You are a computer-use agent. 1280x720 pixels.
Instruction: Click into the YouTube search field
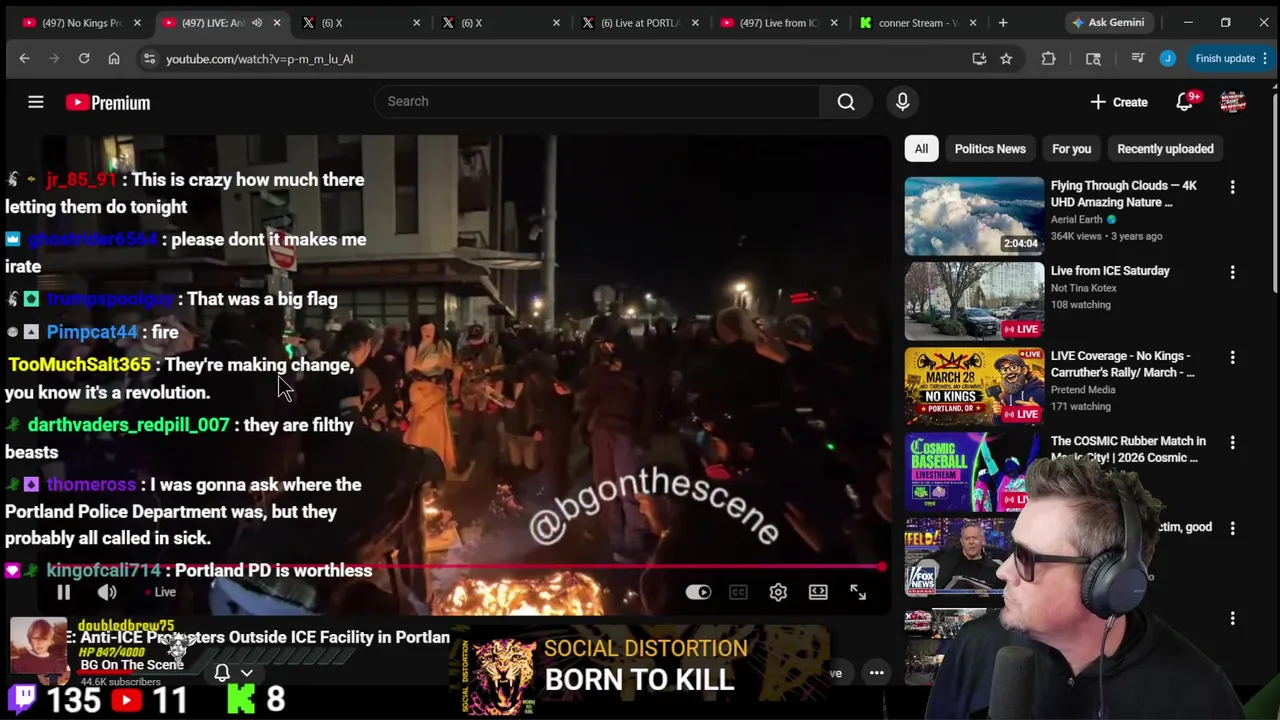coord(597,101)
